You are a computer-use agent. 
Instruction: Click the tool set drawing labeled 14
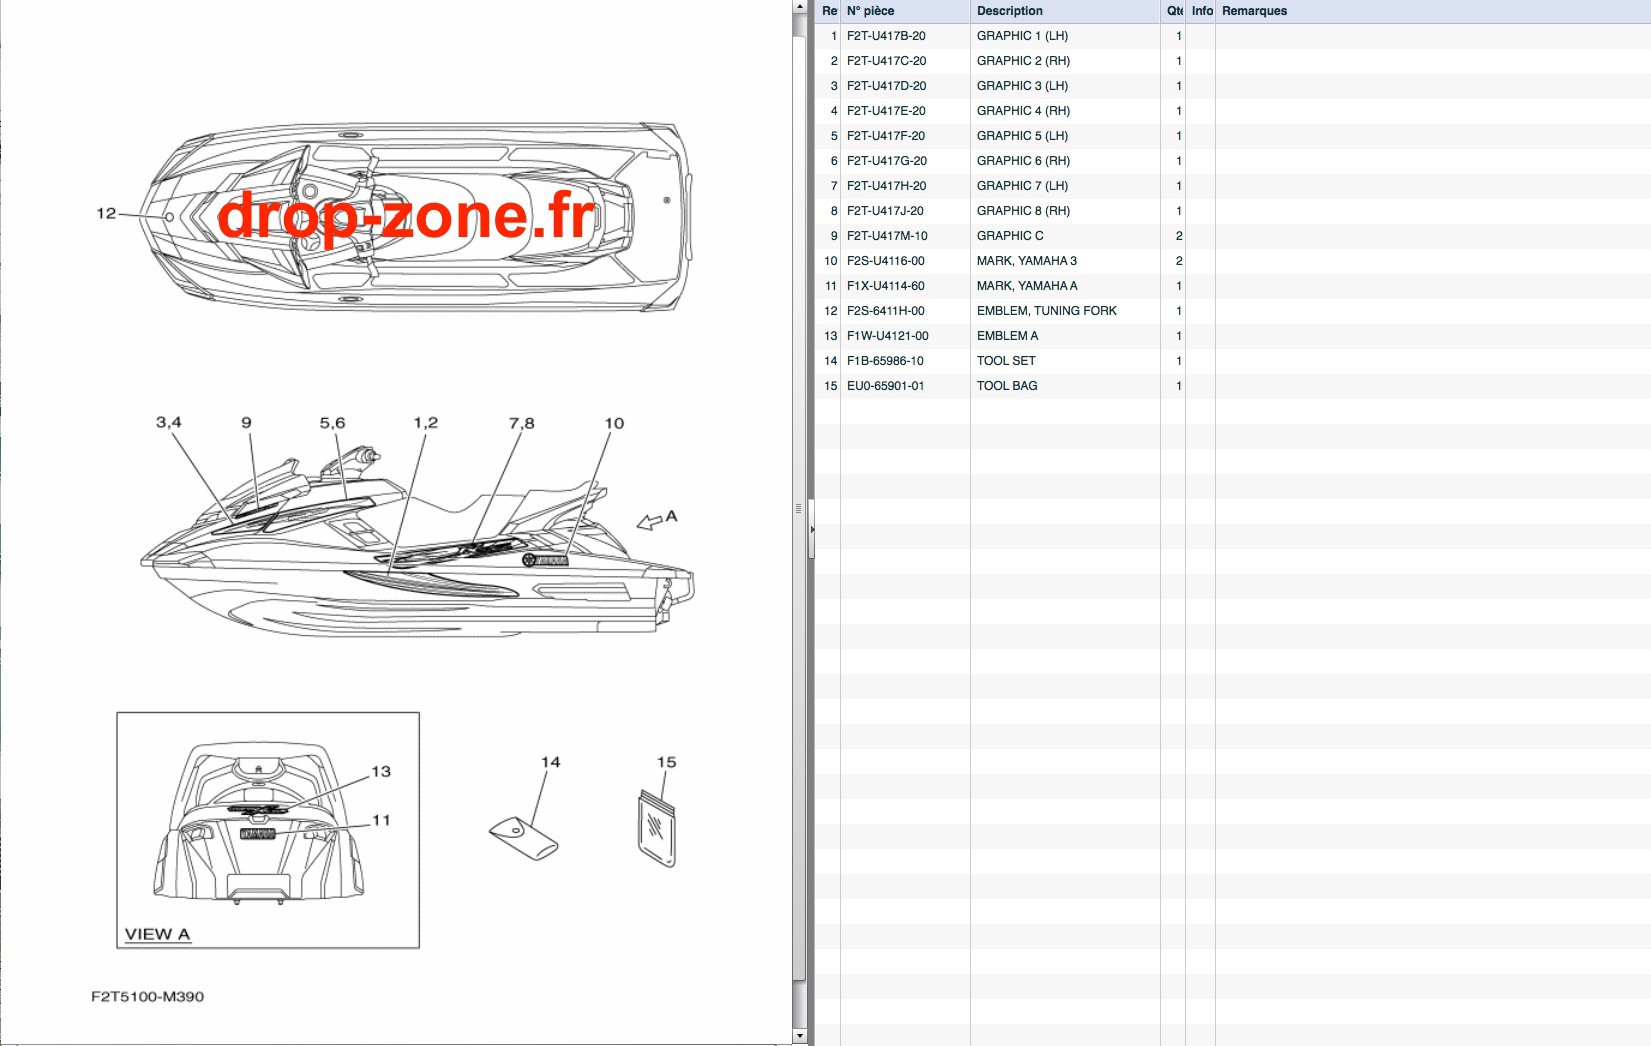tap(524, 838)
